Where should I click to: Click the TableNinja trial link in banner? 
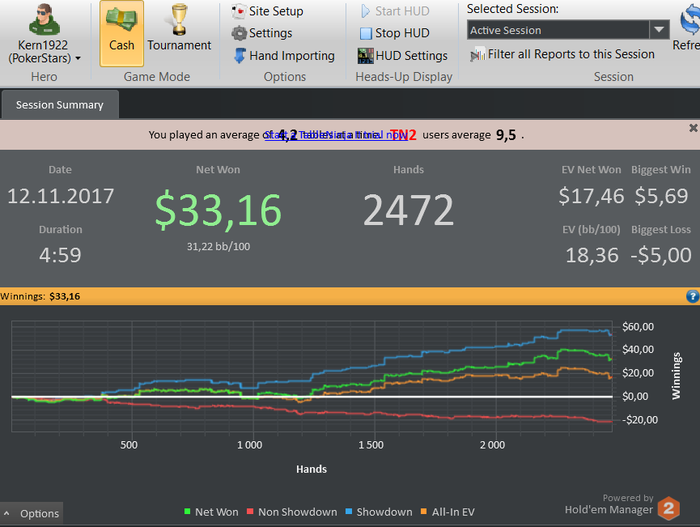(336, 134)
